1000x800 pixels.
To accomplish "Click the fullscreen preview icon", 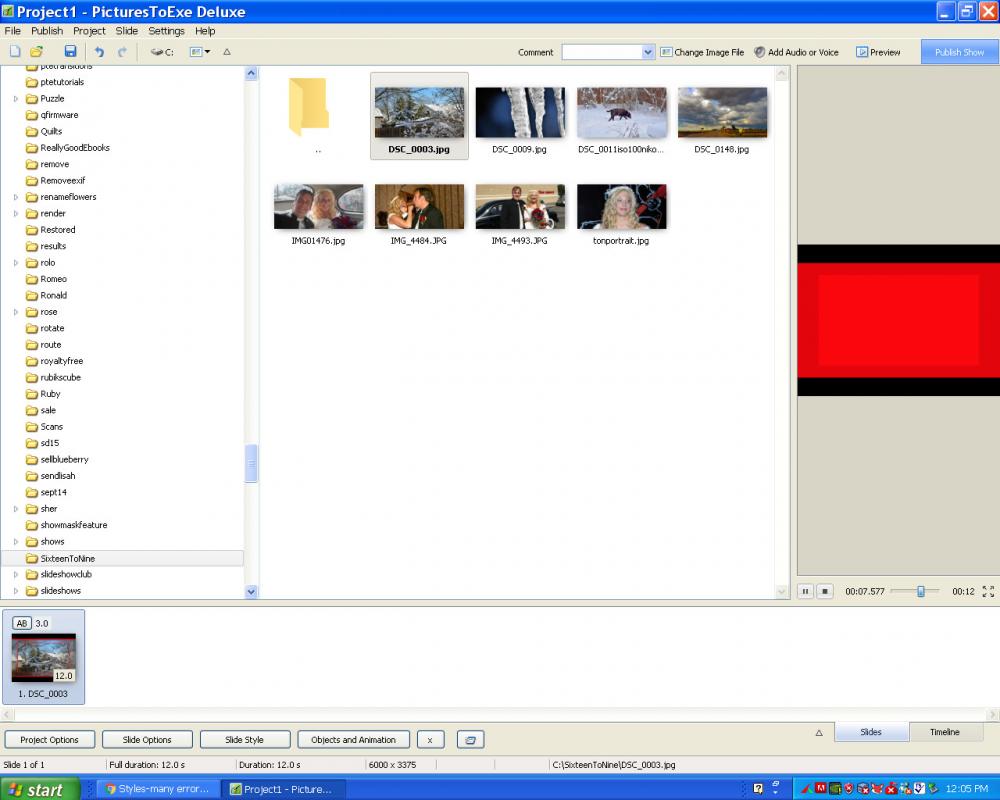I will pyautogui.click(x=988, y=591).
